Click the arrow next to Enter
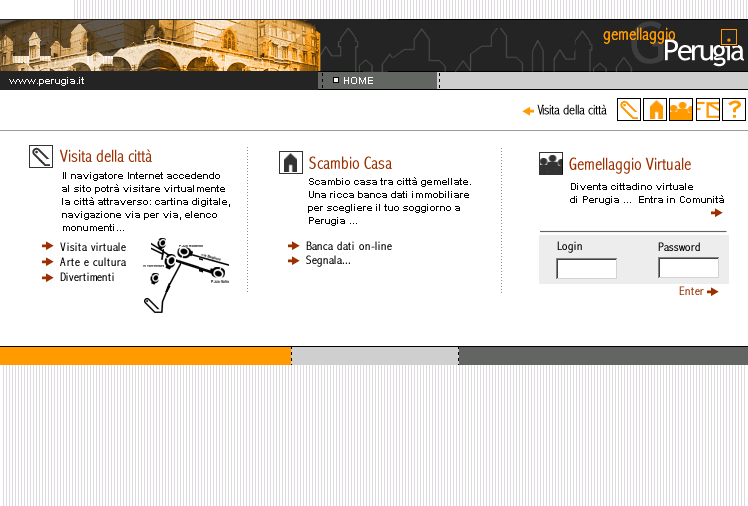 [x=713, y=291]
